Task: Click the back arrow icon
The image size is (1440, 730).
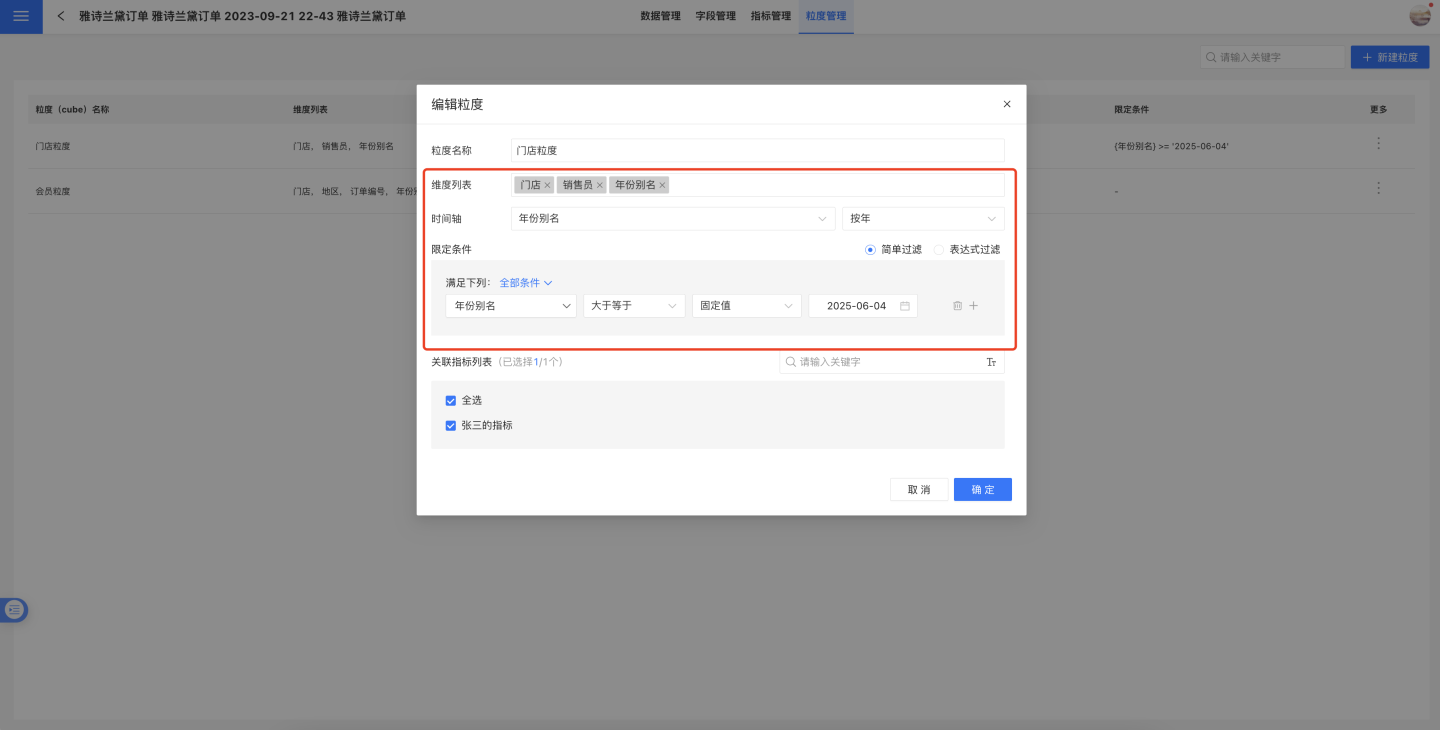Action: (61, 16)
